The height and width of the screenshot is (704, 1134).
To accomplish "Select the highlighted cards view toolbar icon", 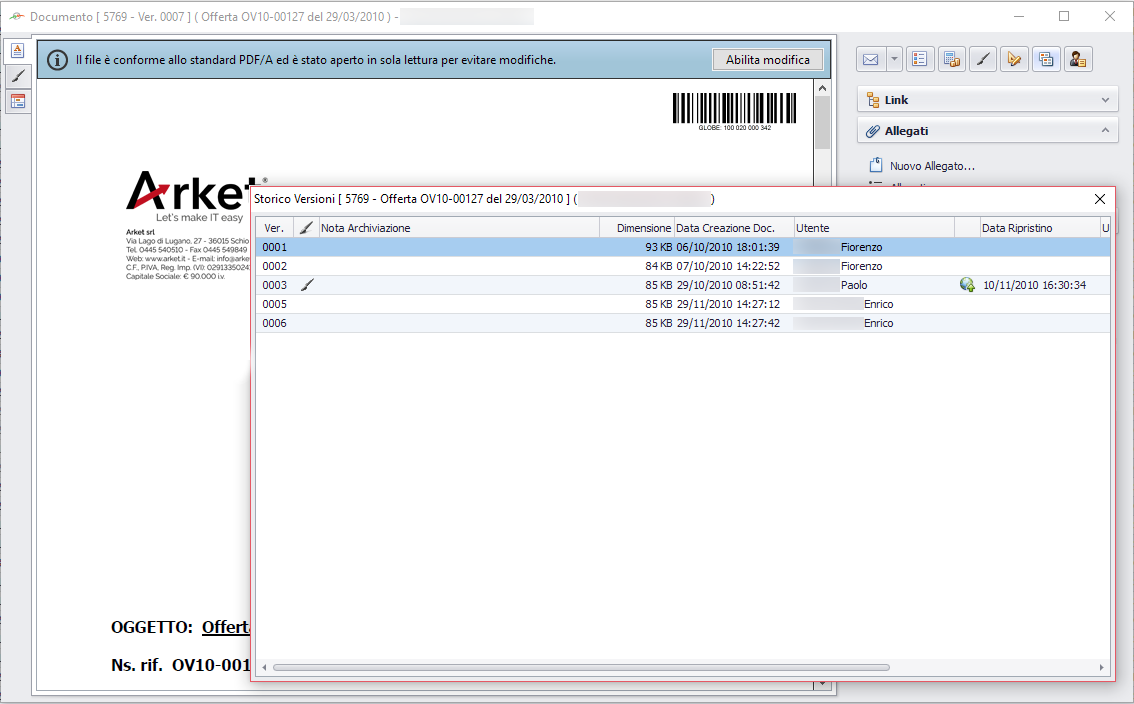I will 1047,58.
